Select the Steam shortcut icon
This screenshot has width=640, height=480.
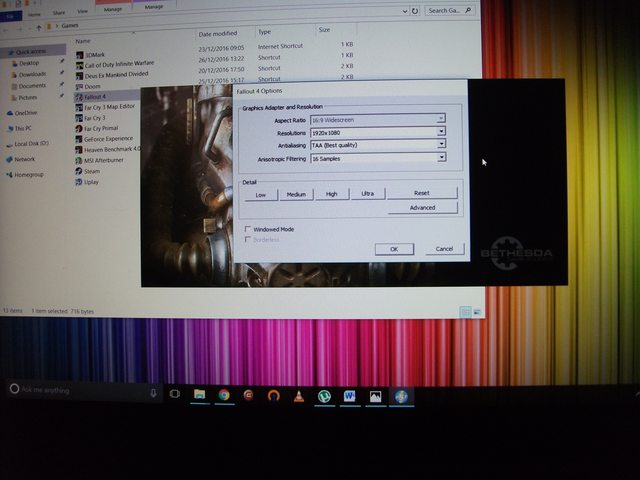tap(79, 171)
